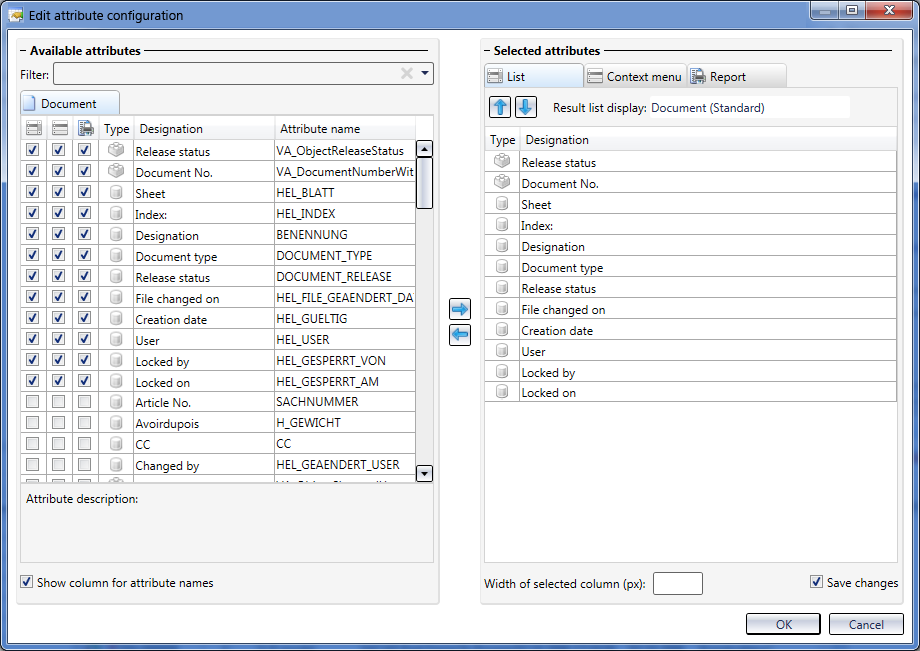920x651 pixels.
Task: Toggle the Save changes checkbox
Action: click(817, 583)
